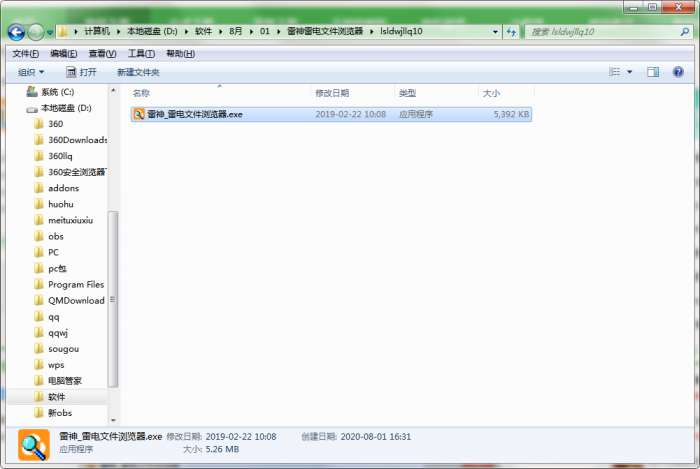Click the qq folder icon in tree
This screenshot has height=469, width=700.
tap(39, 317)
